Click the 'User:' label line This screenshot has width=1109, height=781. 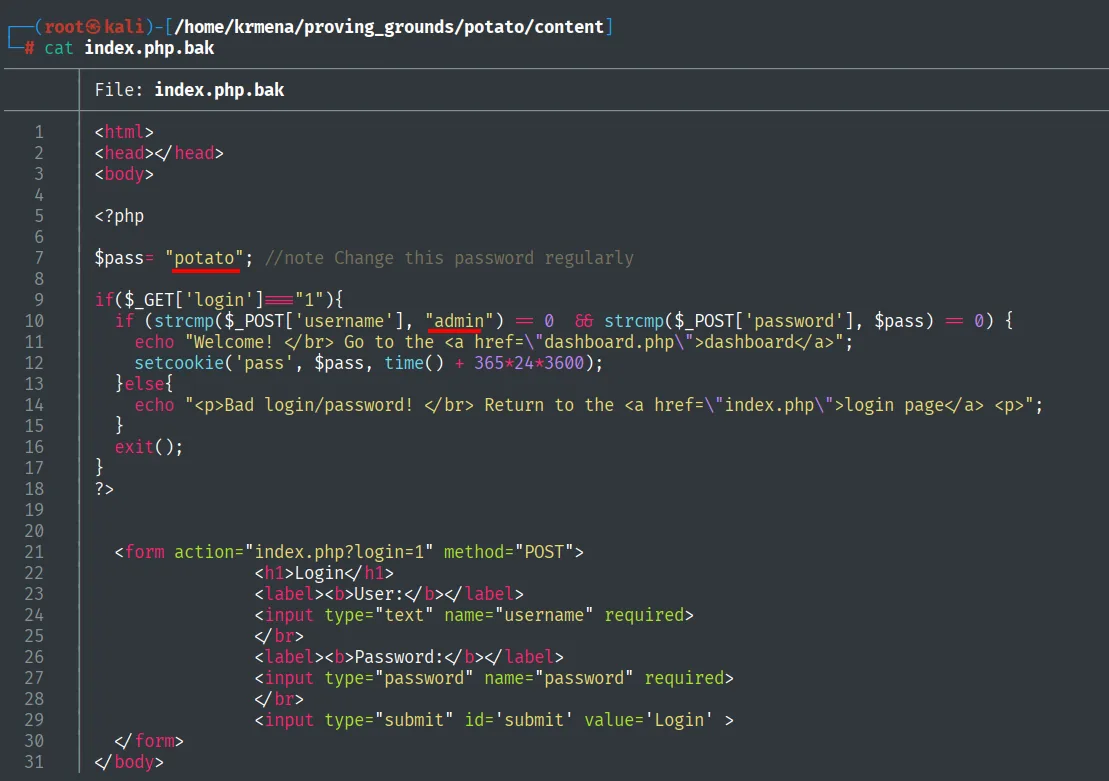point(389,594)
